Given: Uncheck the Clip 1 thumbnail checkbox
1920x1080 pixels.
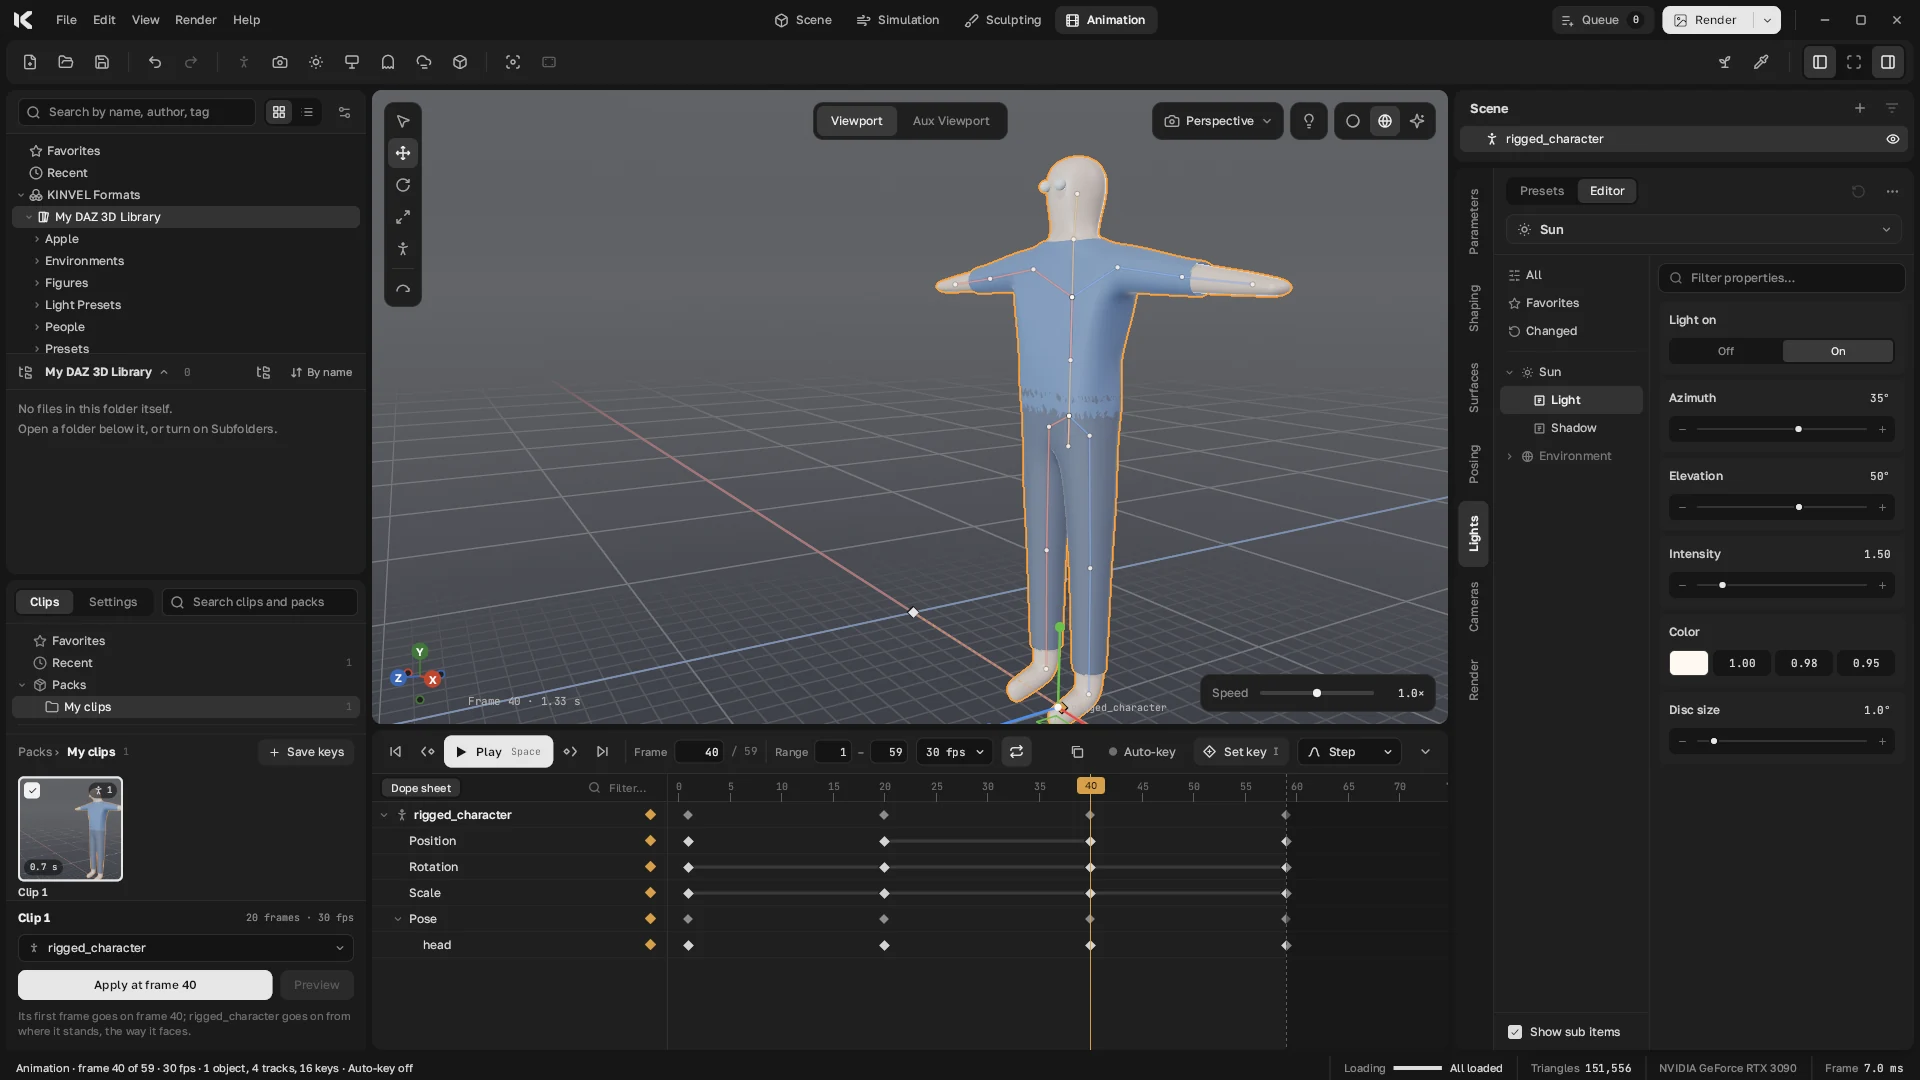Looking at the screenshot, I should pos(32,791).
